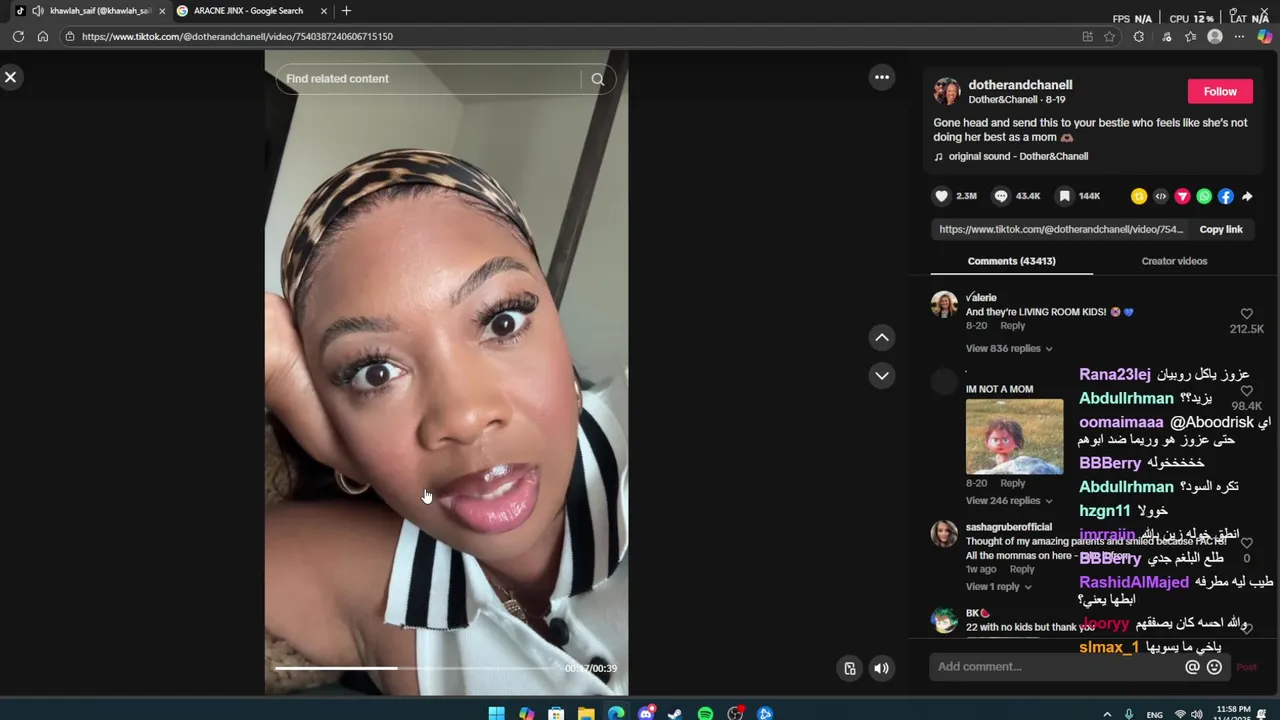Viewport: 1280px width, 720px height.
Task: Open dotherandchanell profile avatar
Action: pos(947,92)
